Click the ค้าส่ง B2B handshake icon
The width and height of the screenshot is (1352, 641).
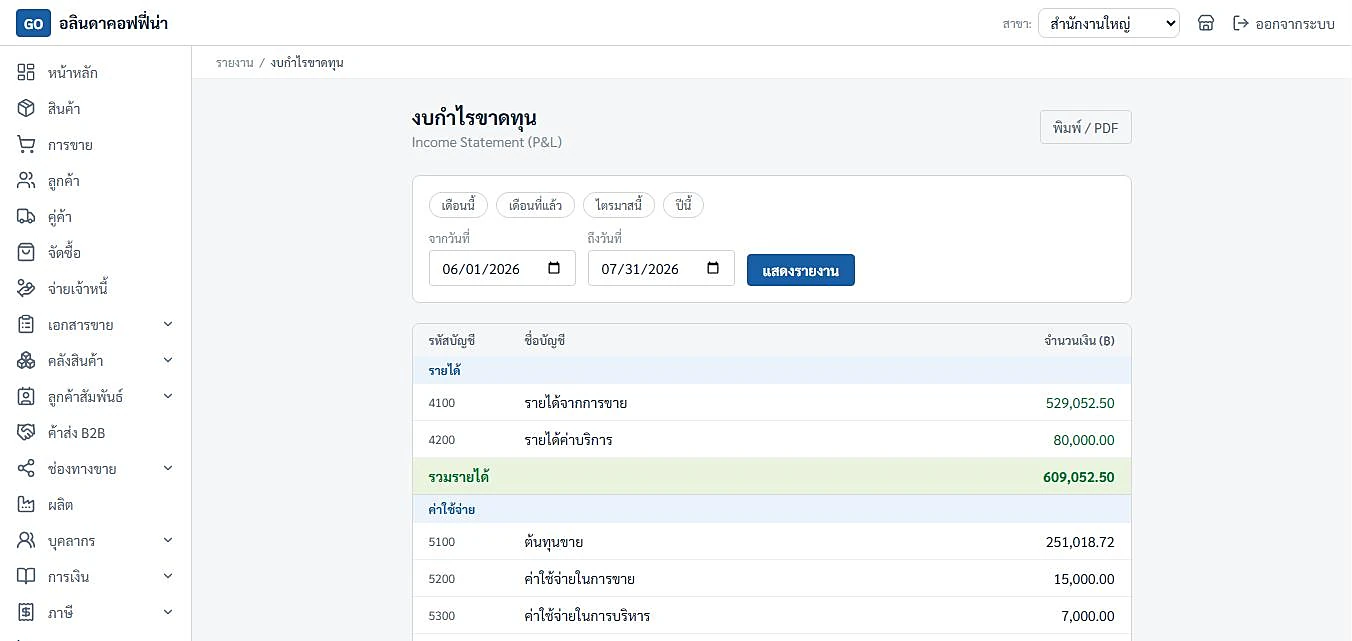click(26, 433)
